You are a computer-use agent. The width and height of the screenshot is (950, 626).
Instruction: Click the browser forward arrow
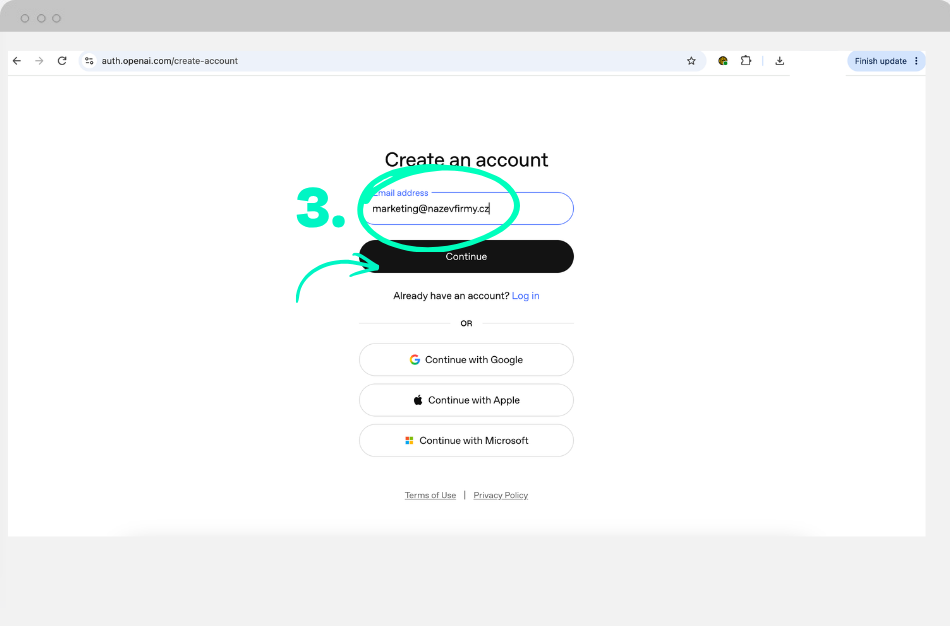[x=39, y=61]
